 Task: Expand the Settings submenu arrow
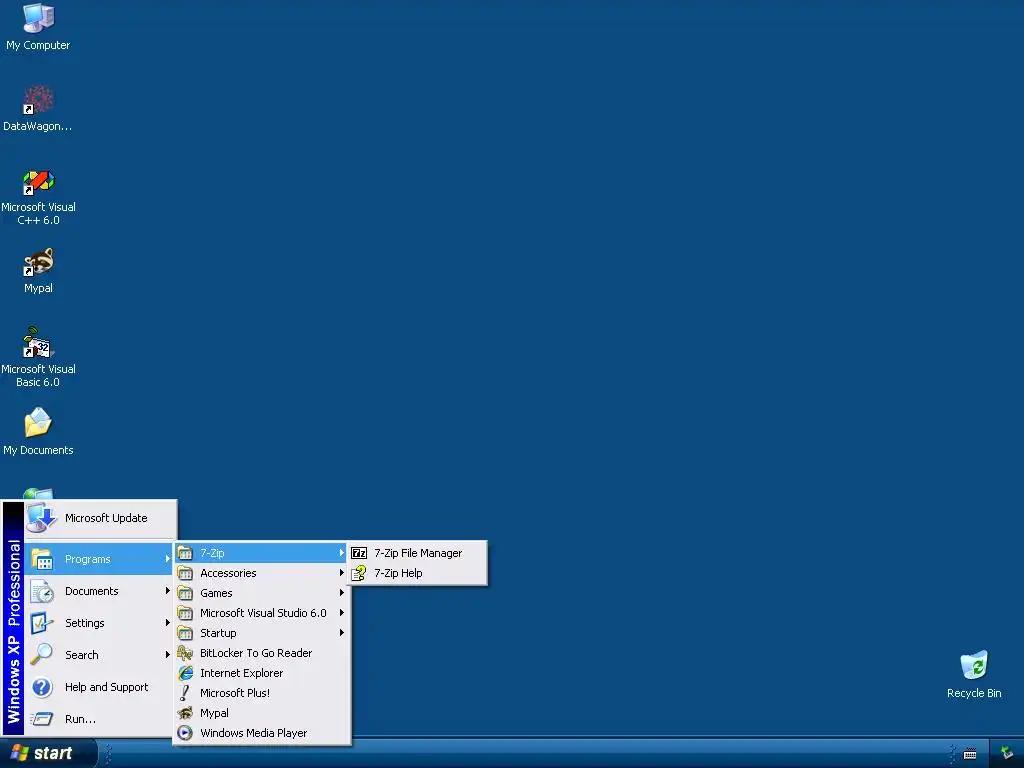pos(167,623)
